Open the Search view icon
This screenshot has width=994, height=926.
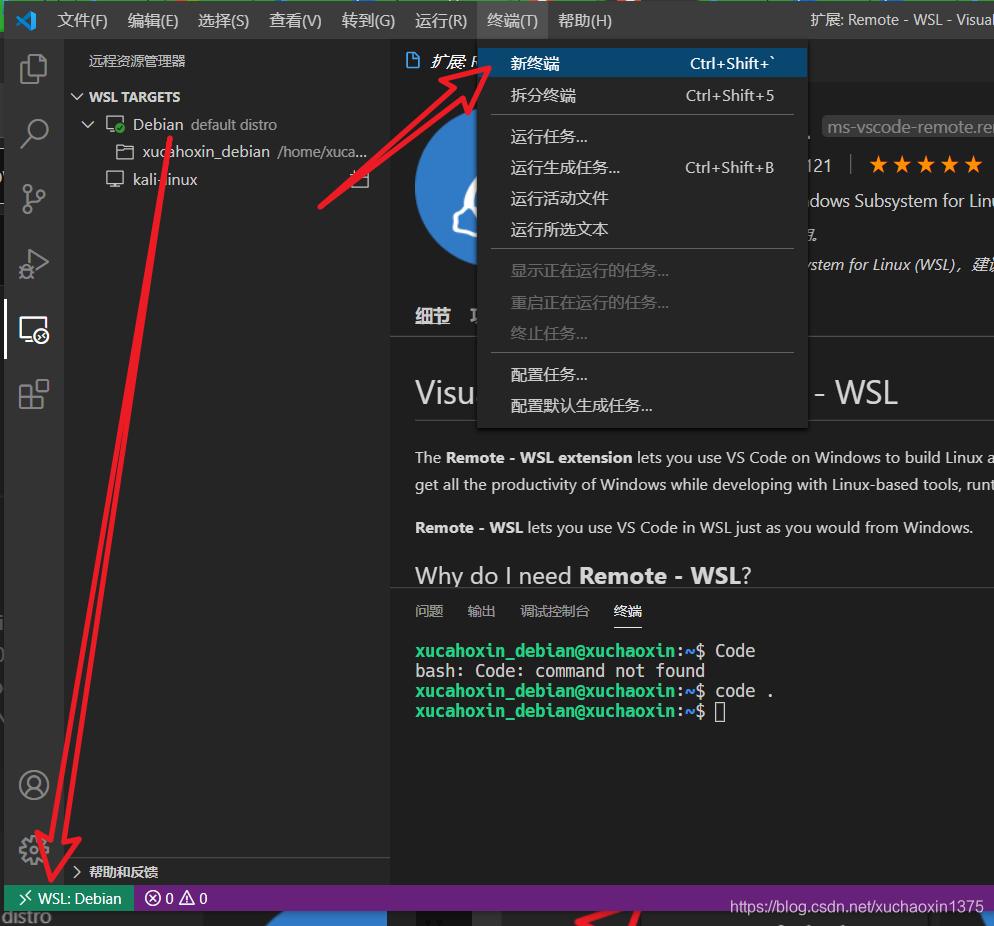click(34, 134)
